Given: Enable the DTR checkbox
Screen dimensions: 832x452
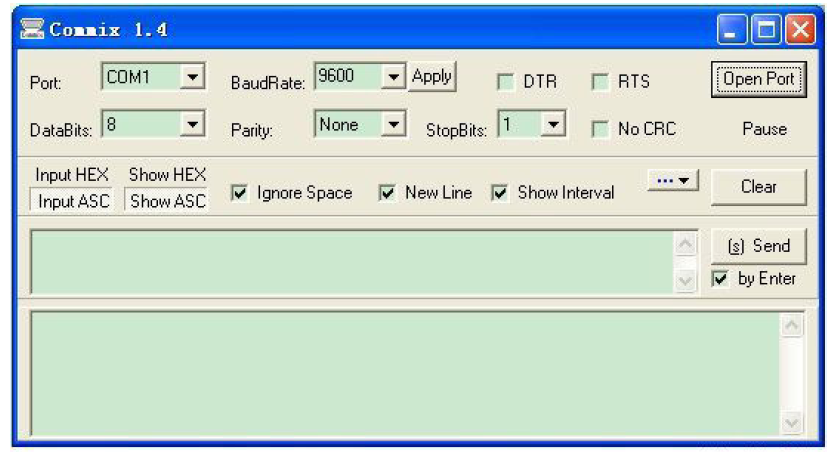Looking at the screenshot, I should 506,82.
